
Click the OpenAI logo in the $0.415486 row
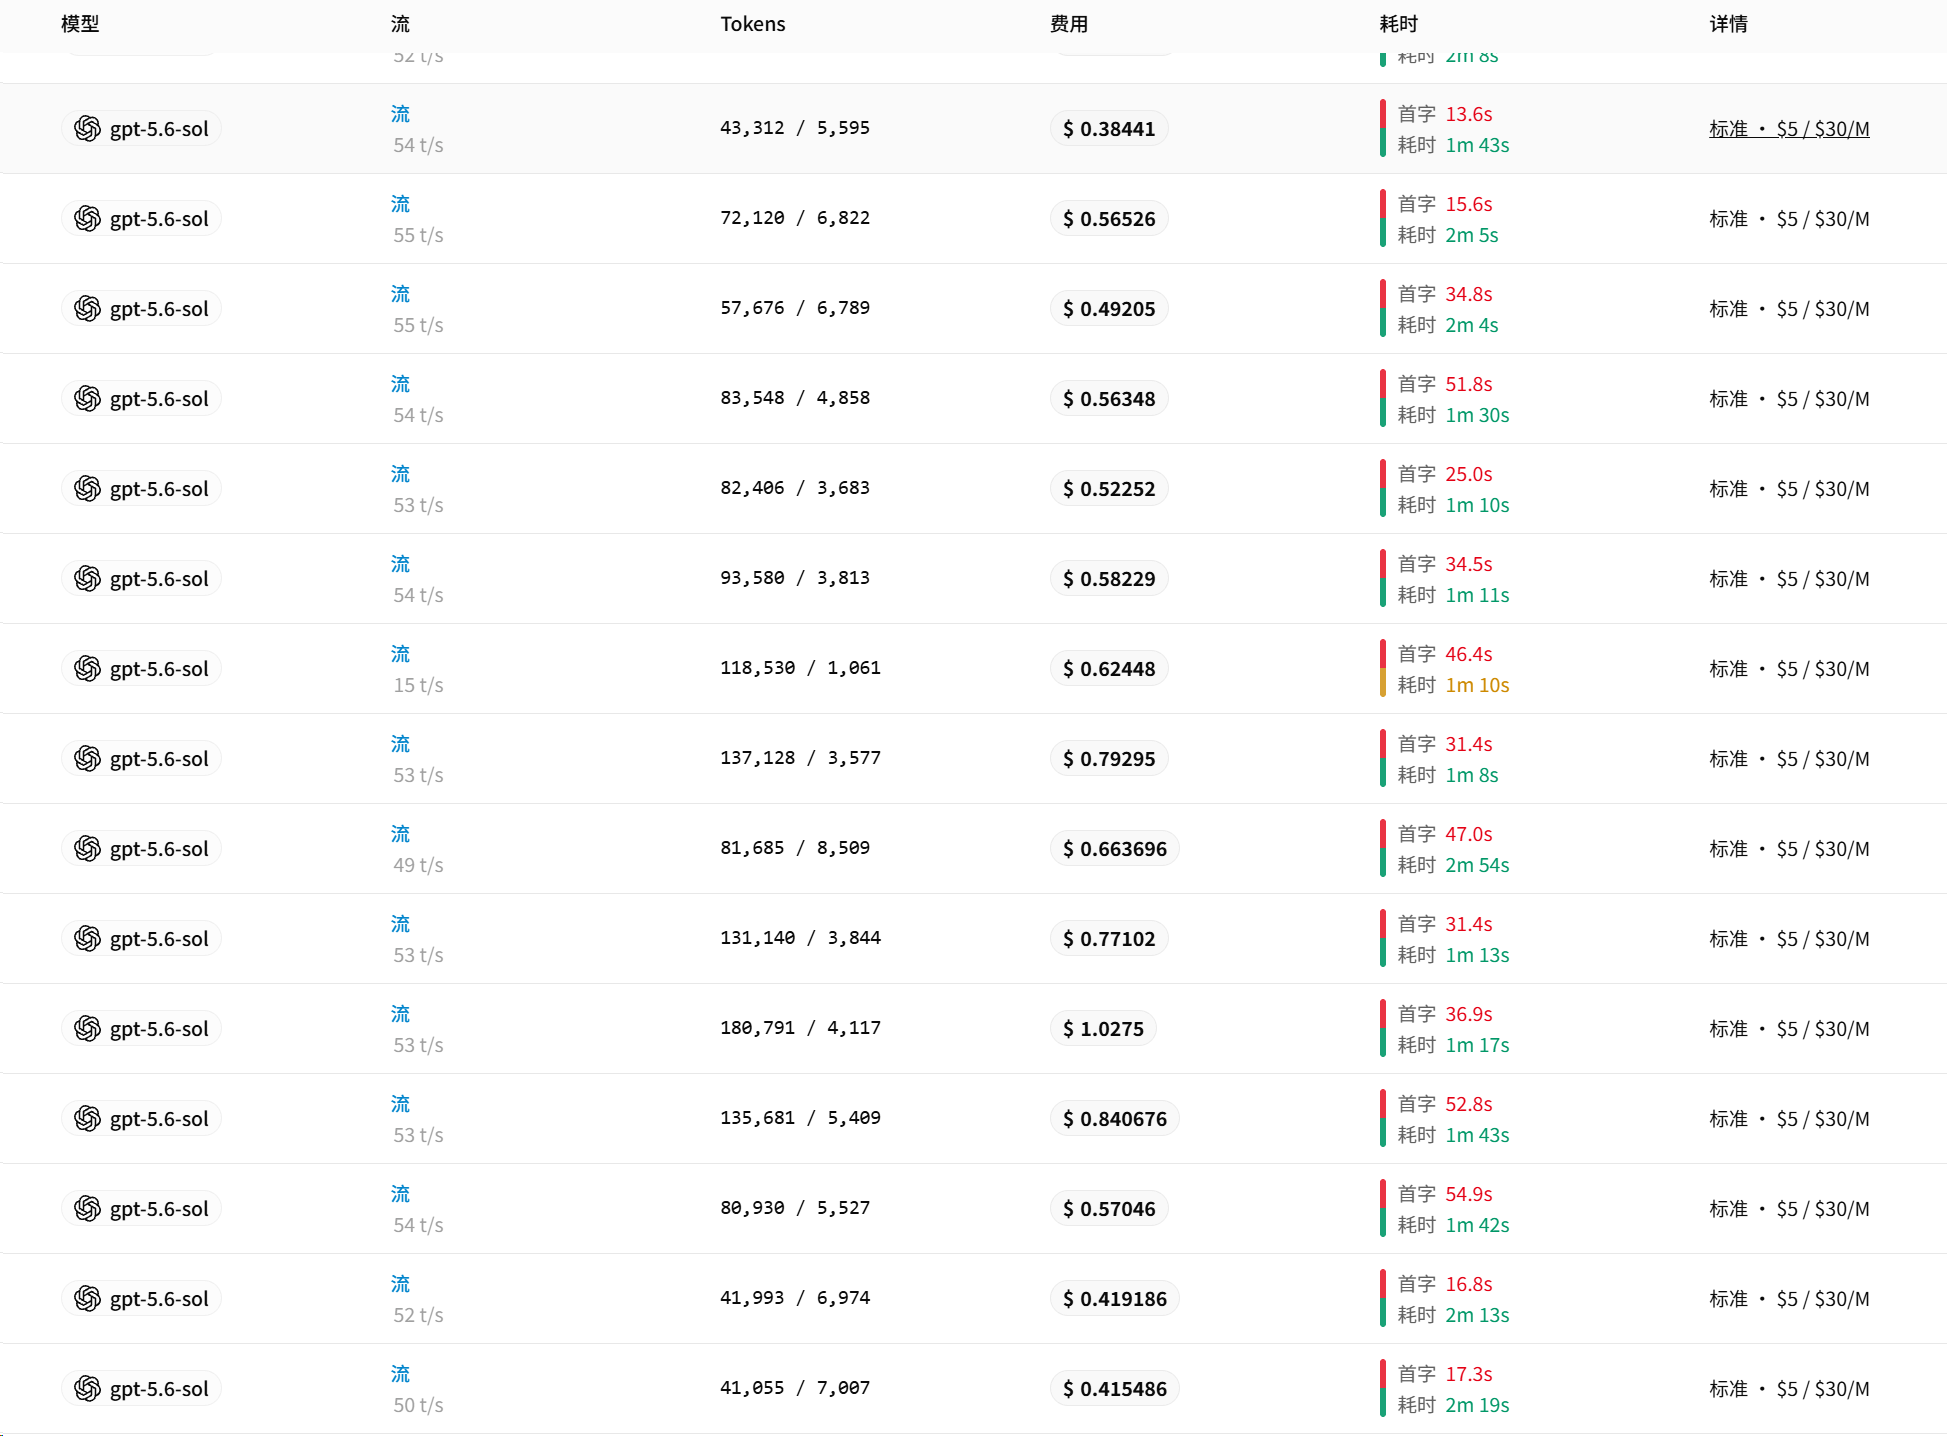pos(88,1388)
